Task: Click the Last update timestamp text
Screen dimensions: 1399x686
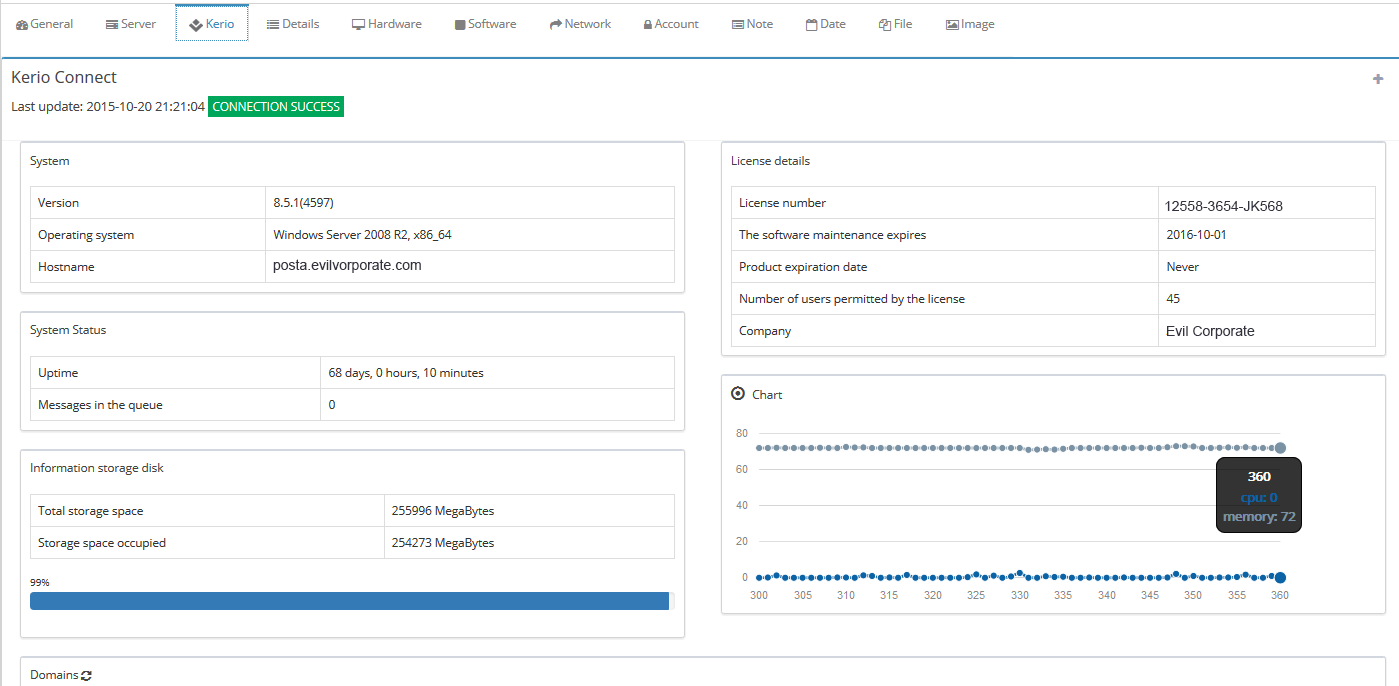Action: click(x=108, y=107)
